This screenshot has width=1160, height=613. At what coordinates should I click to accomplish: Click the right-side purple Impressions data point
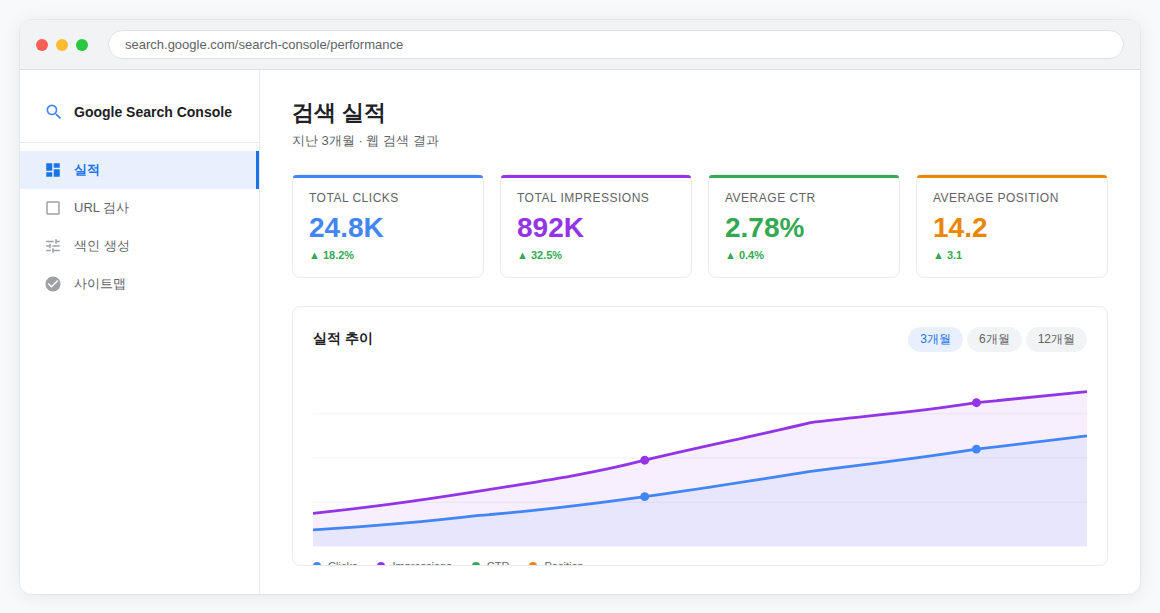tap(977, 403)
